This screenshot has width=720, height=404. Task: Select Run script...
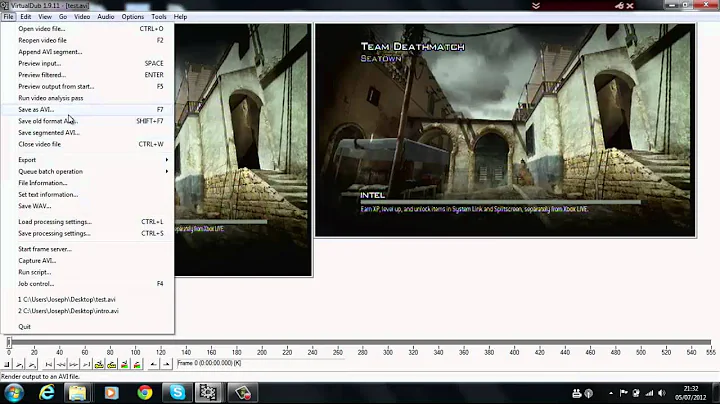click(87, 272)
